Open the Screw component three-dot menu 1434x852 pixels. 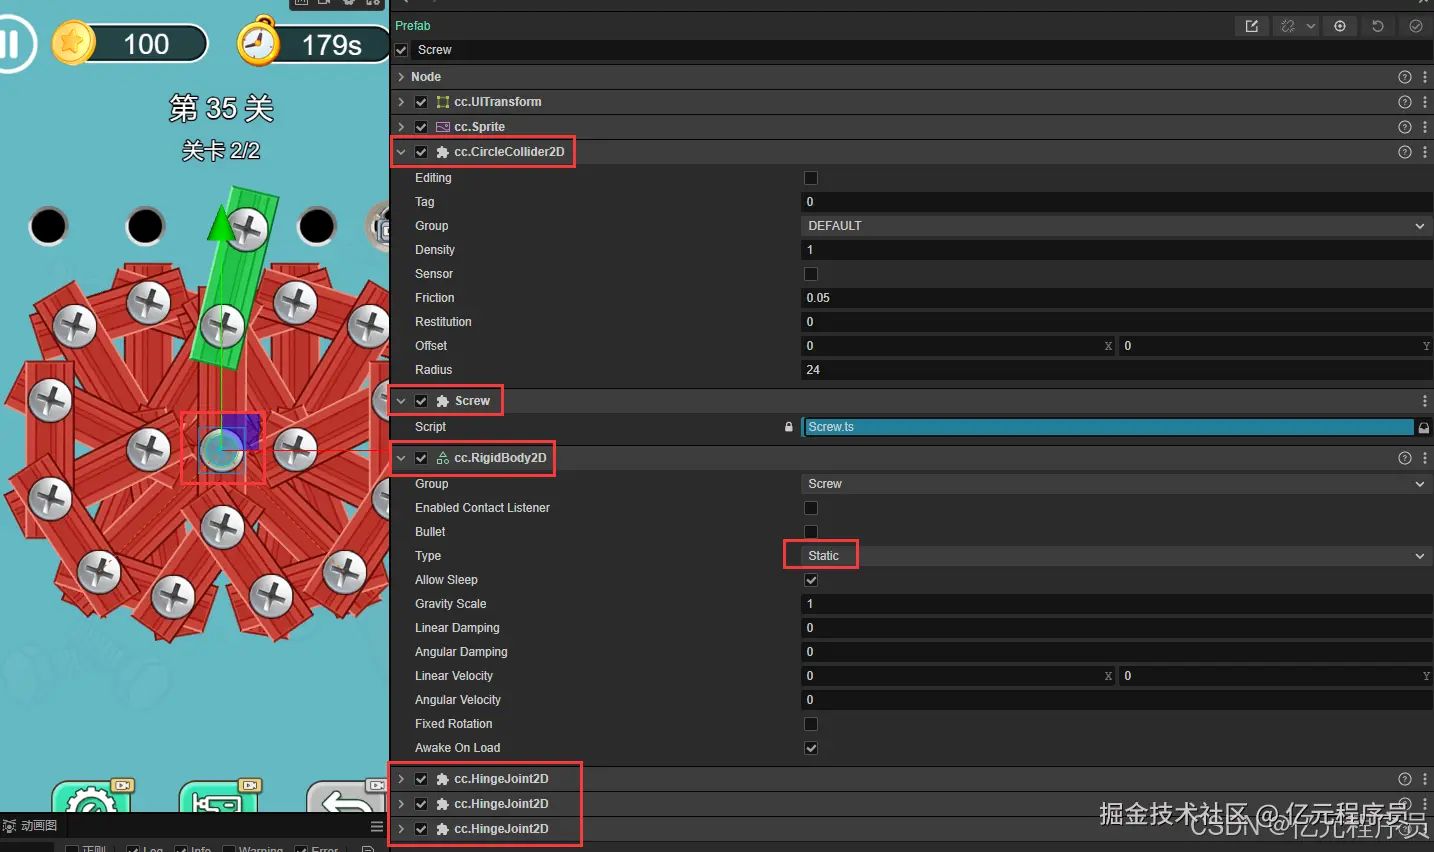(1425, 401)
